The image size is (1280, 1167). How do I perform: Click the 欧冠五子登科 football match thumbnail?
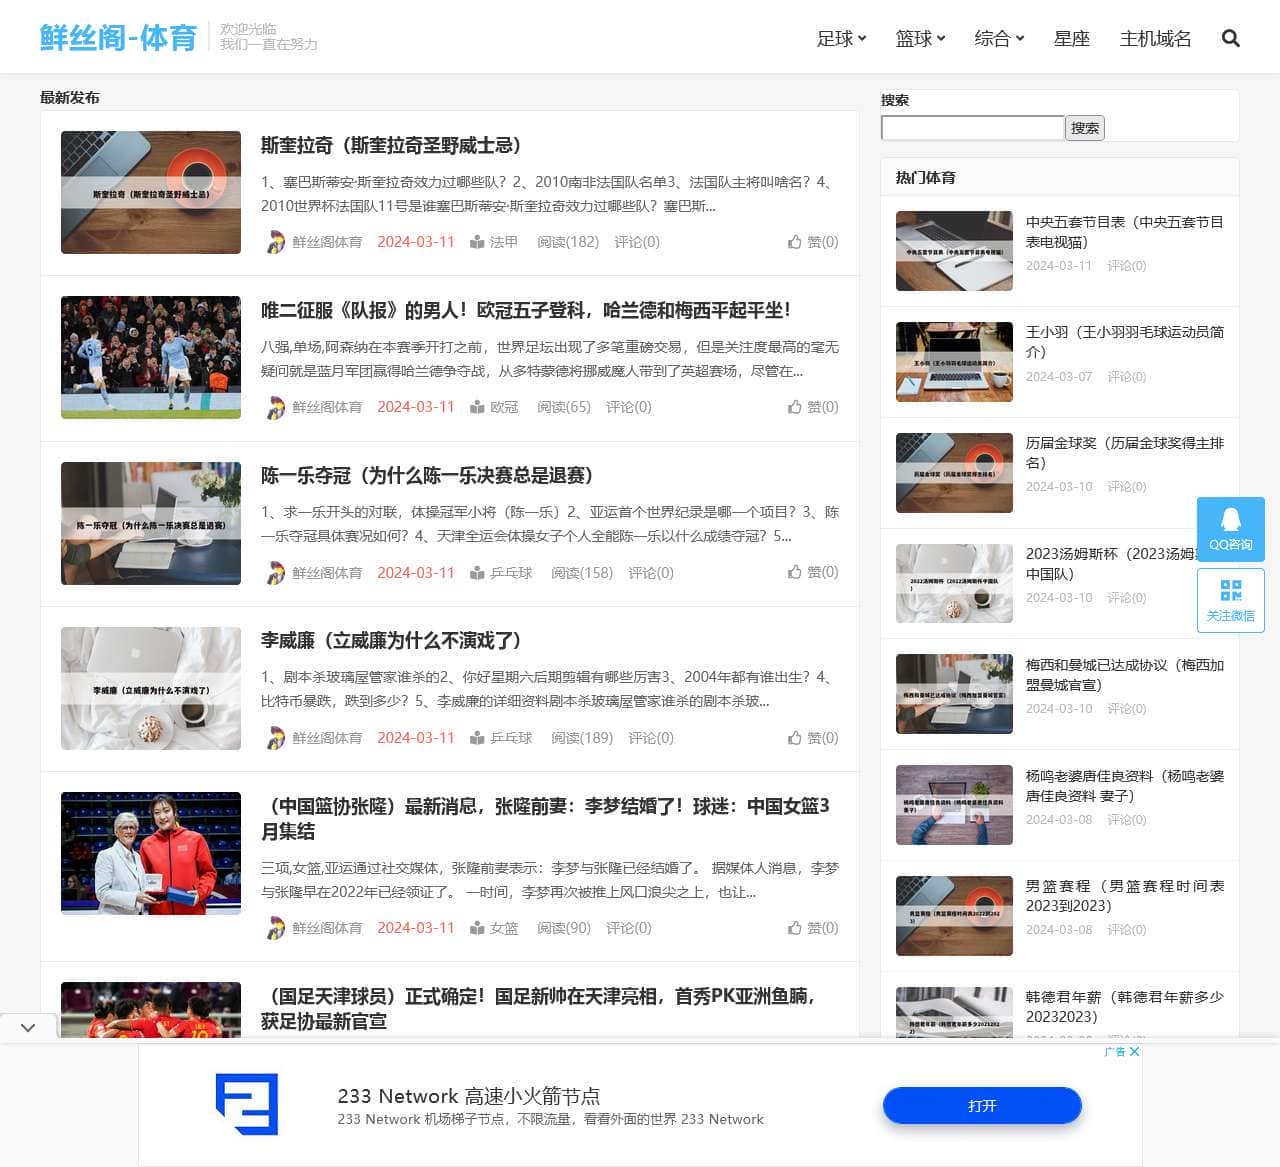pos(151,357)
